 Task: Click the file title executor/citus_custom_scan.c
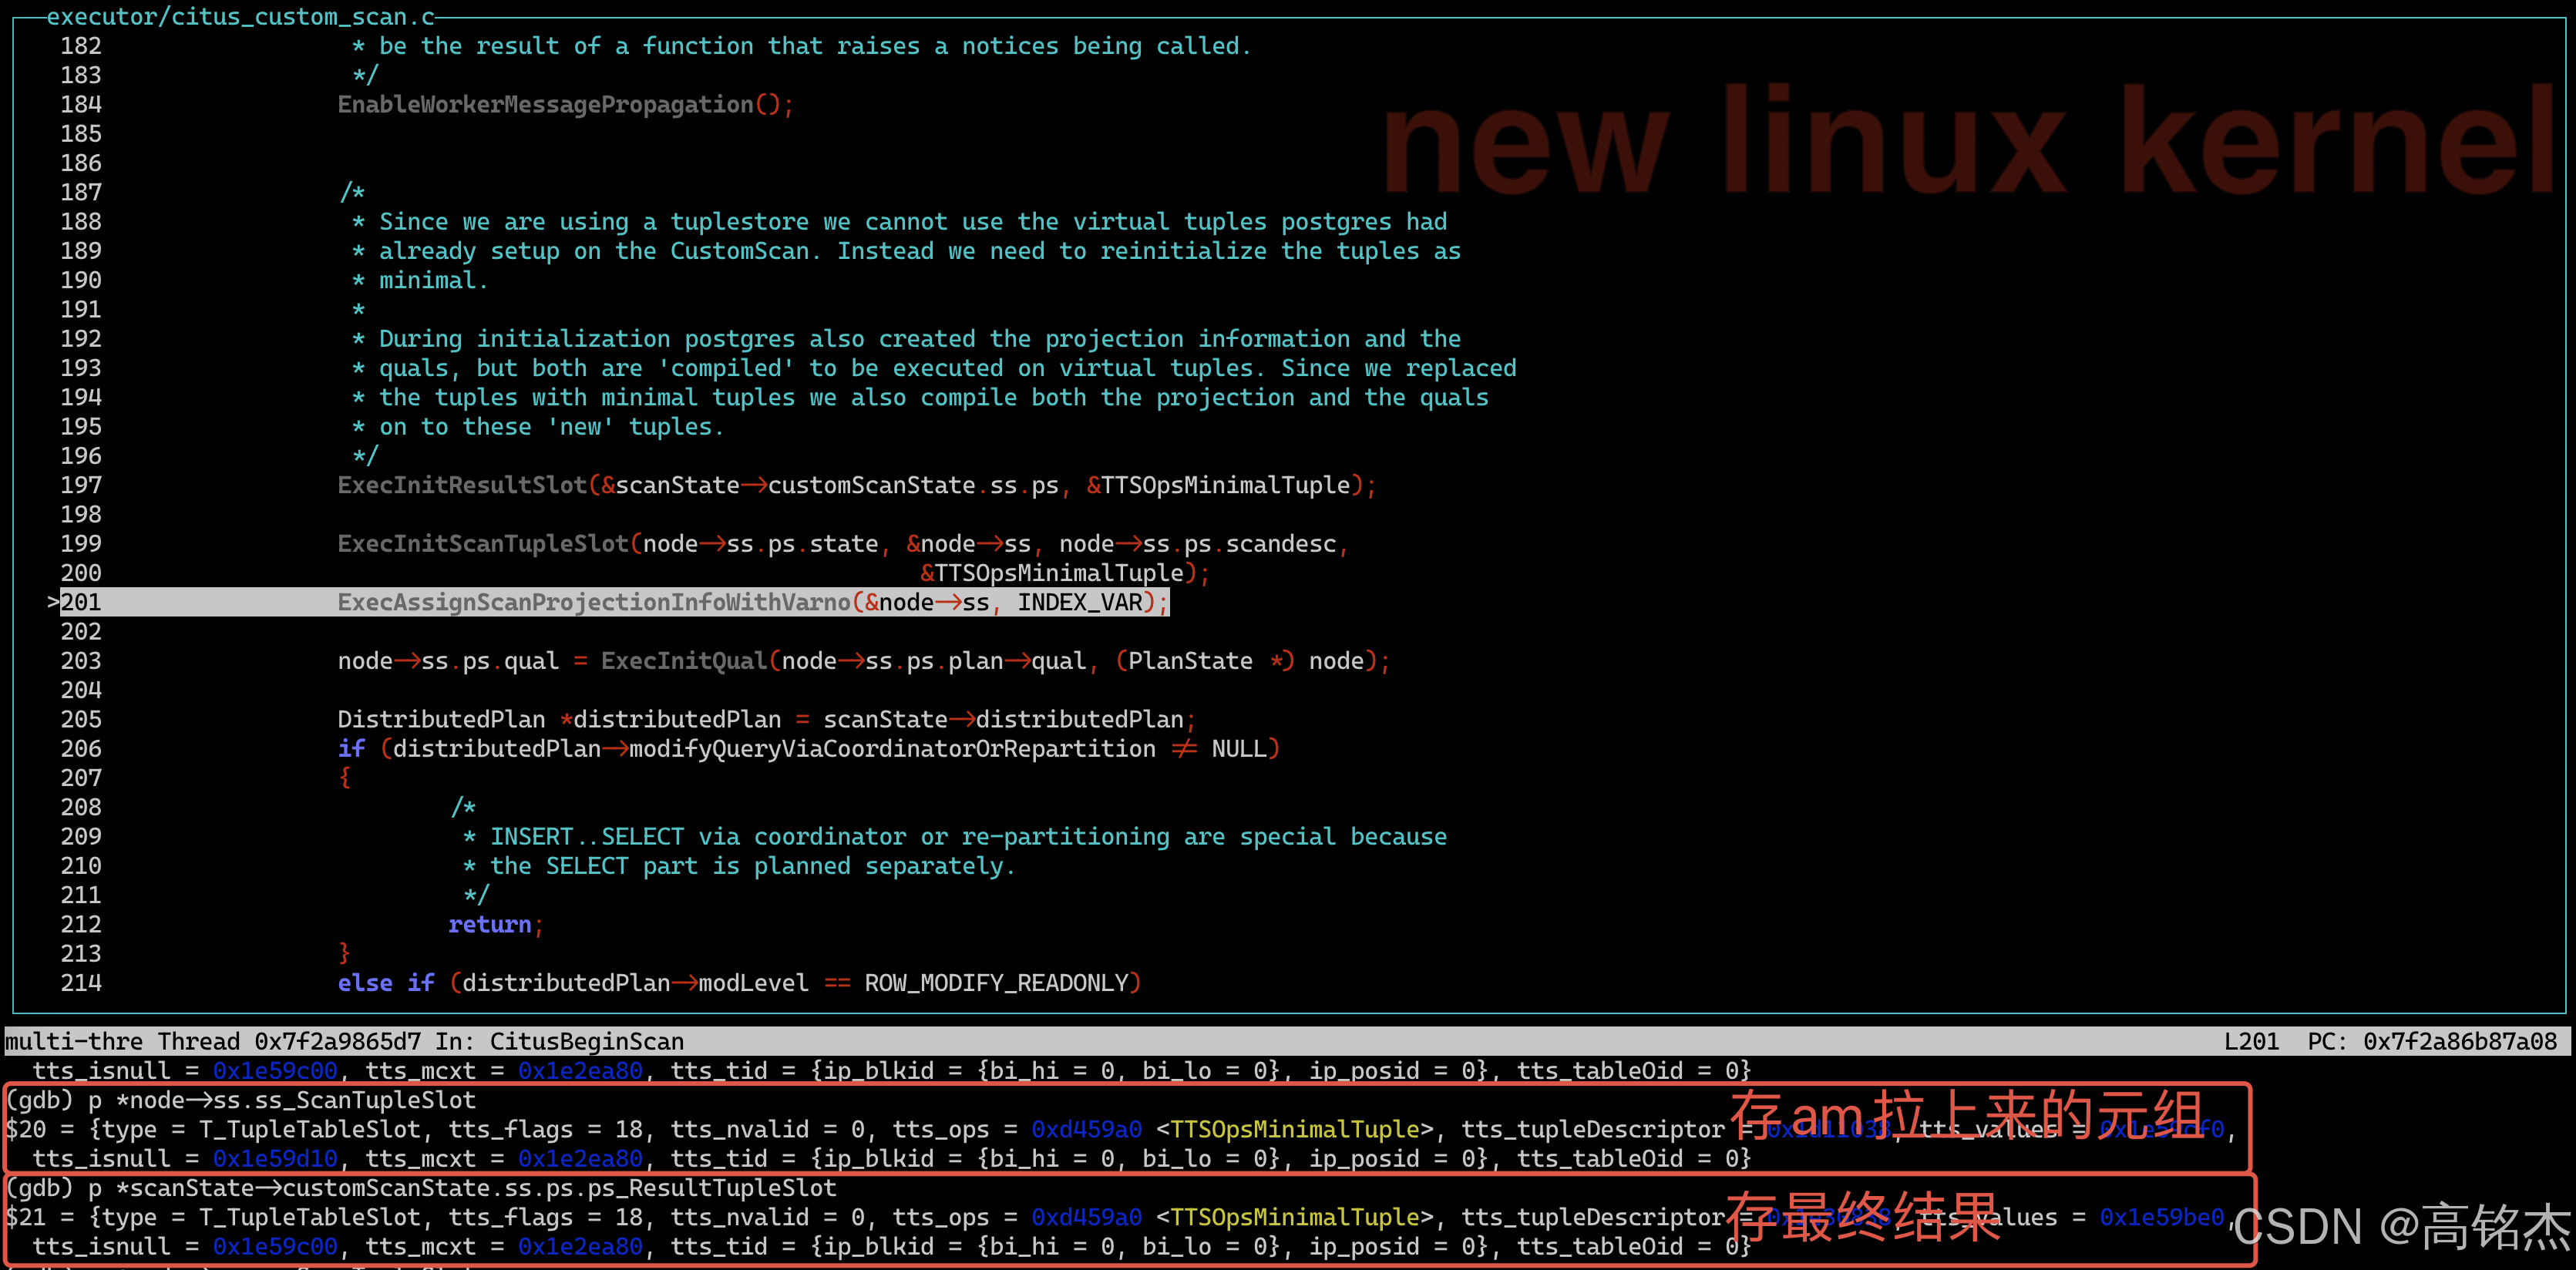(240, 17)
